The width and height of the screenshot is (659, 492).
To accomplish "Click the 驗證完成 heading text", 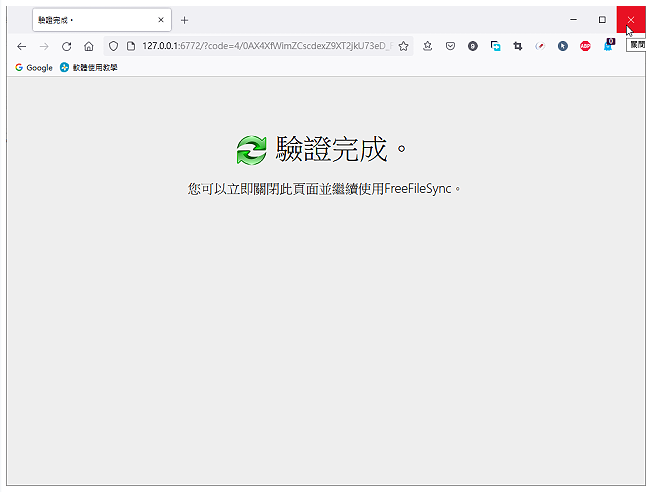I will tap(340, 149).
